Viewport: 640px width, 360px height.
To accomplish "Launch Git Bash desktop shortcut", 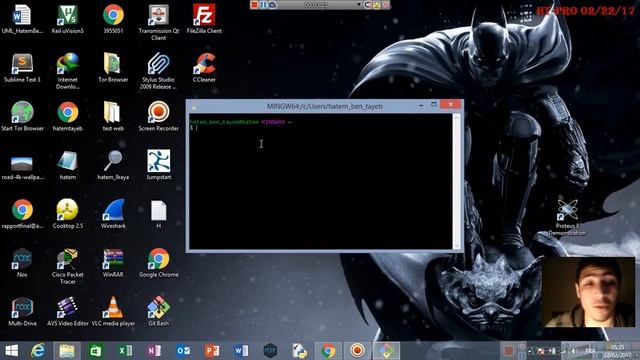I will click(158, 312).
